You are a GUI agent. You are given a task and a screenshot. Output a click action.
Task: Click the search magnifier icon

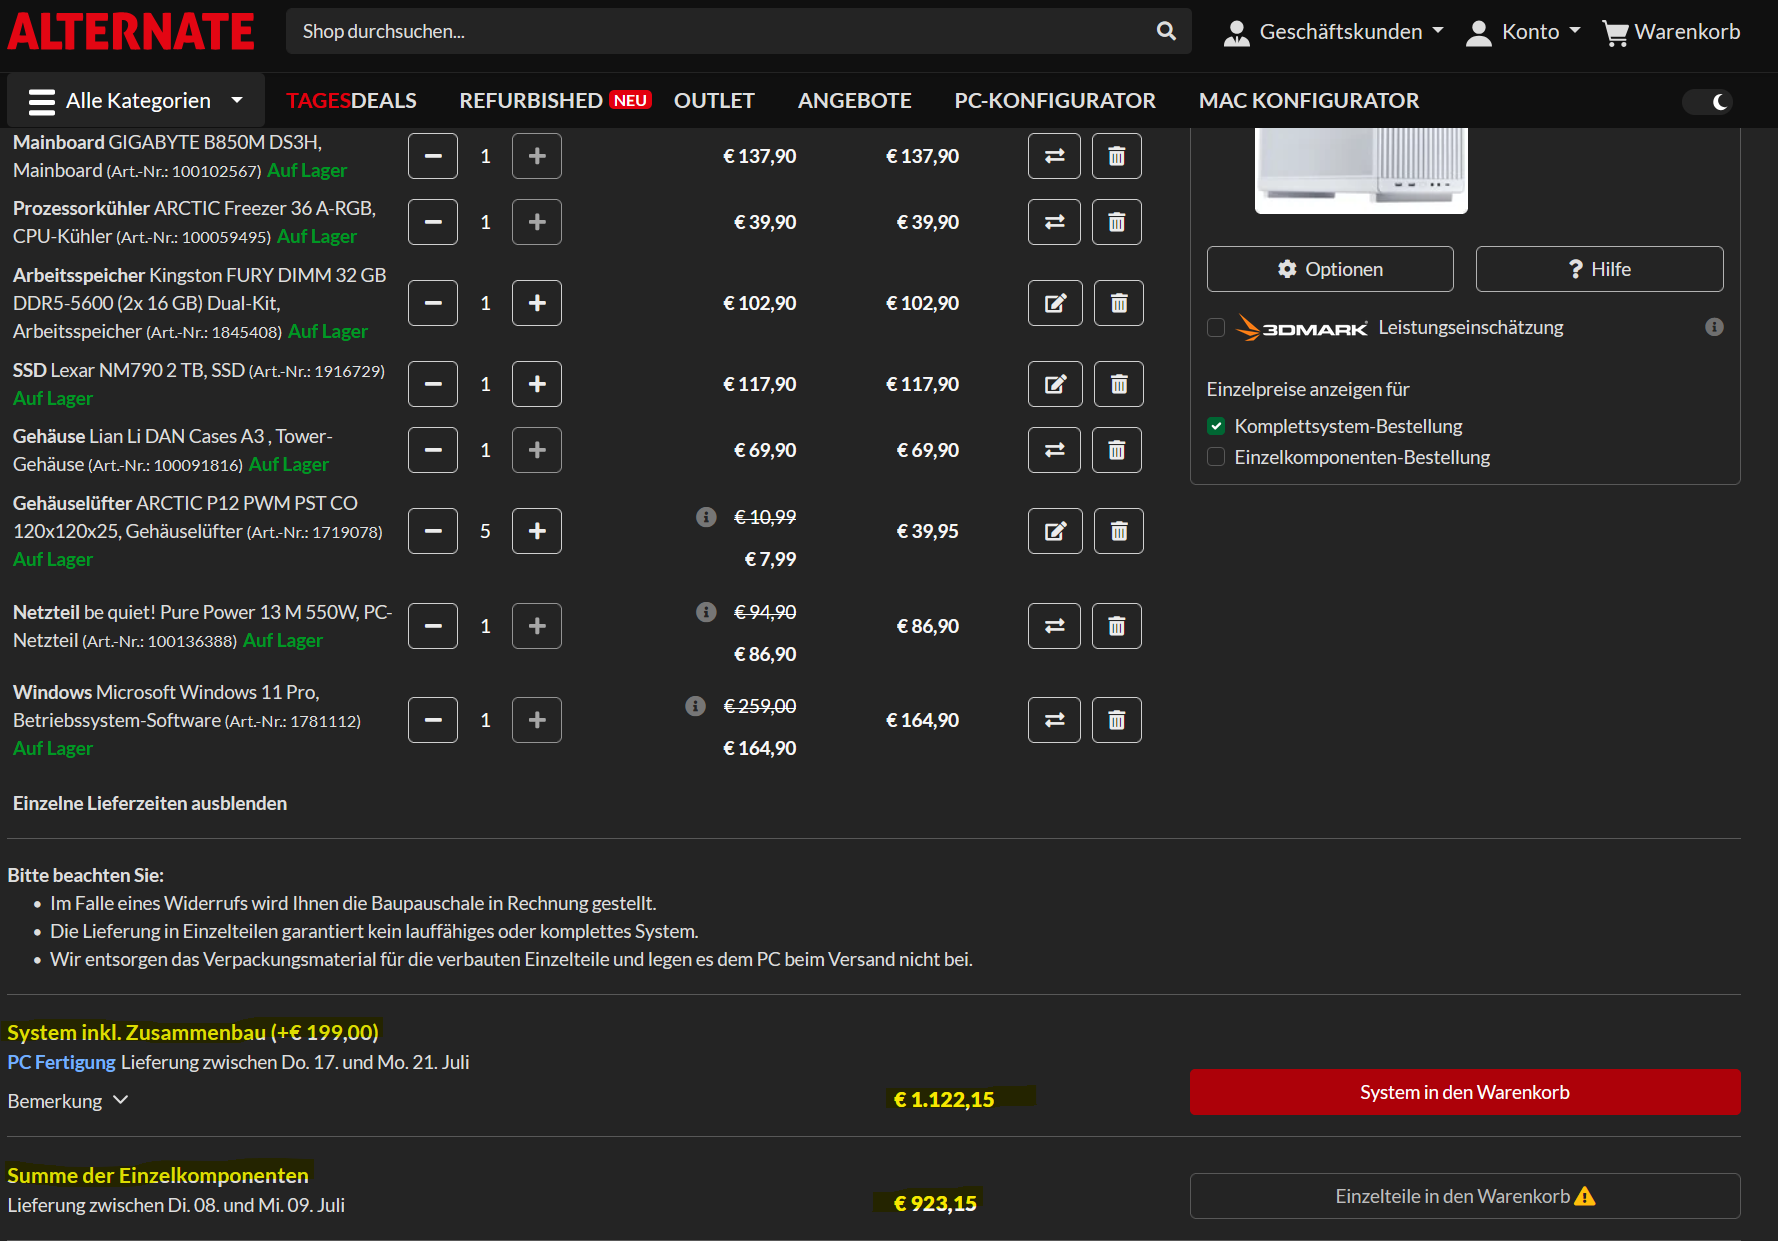(x=1166, y=31)
